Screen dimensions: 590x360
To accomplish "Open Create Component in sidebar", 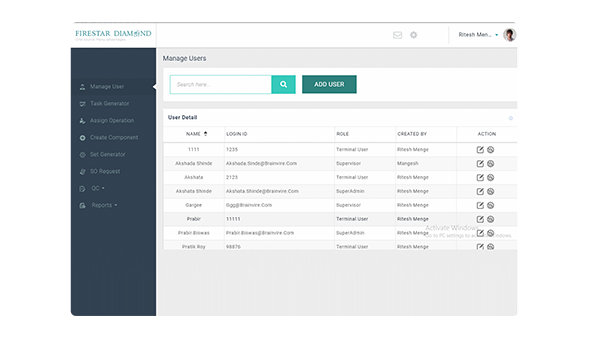I will tap(114, 137).
